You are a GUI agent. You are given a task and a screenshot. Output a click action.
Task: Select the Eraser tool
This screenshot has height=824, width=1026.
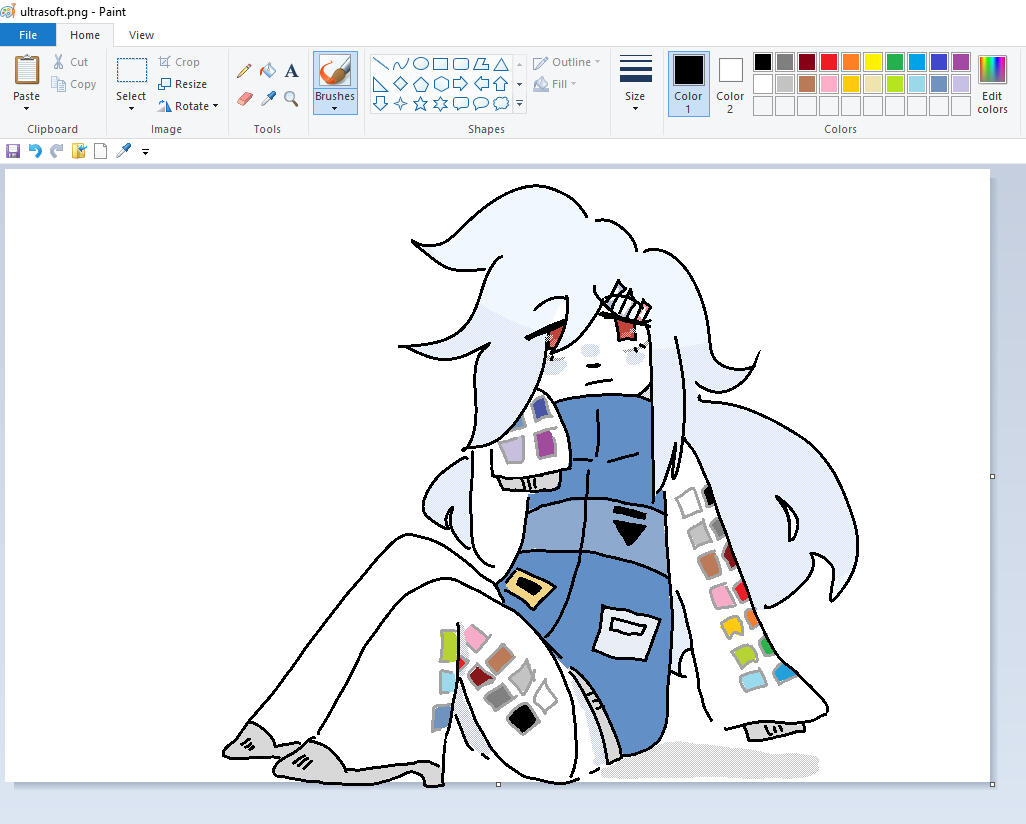coord(244,98)
